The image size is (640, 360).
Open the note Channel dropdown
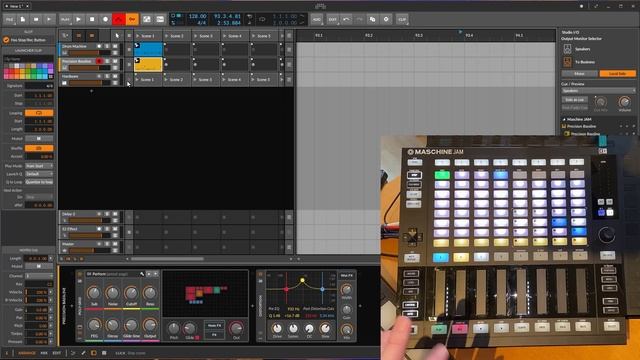coord(39,276)
